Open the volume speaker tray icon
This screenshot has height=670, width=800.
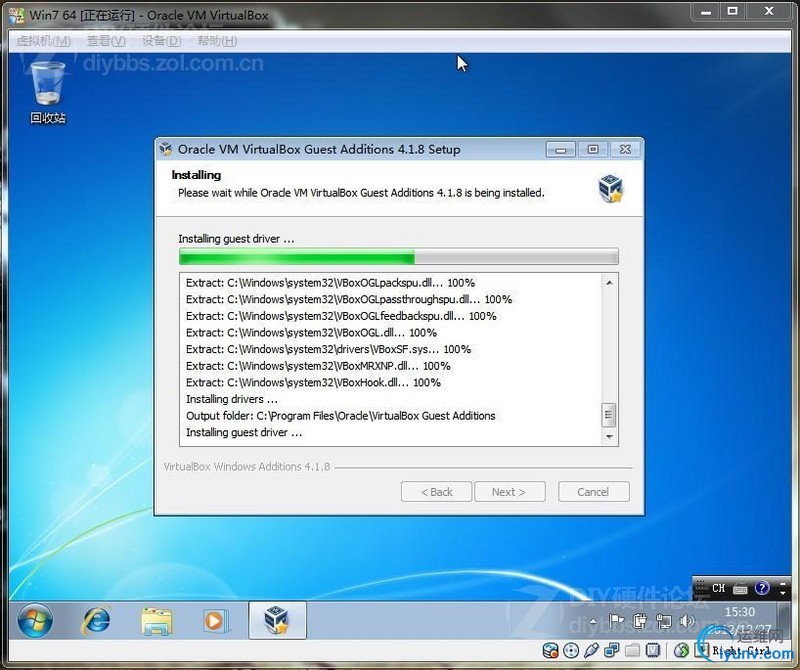coord(687,621)
